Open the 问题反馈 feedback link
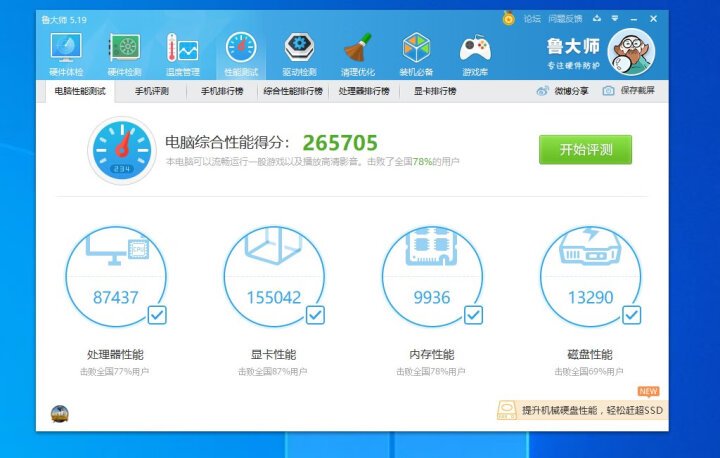Viewport: 720px width, 458px height. (565, 19)
